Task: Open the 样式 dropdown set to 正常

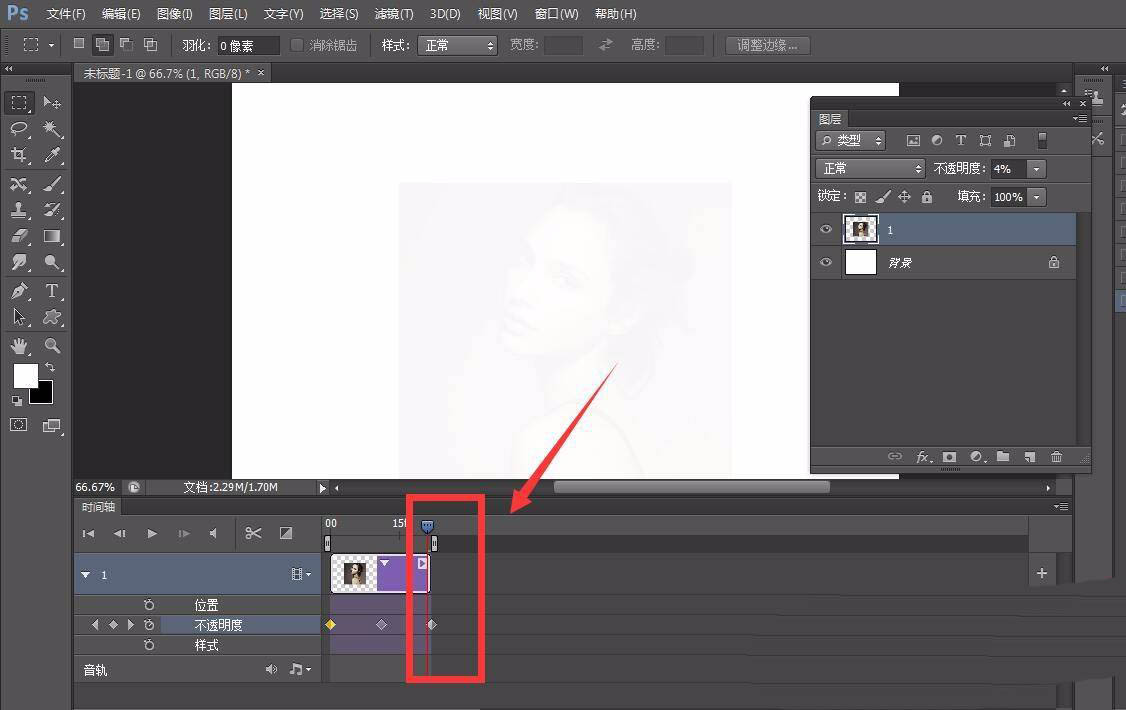Action: click(457, 45)
